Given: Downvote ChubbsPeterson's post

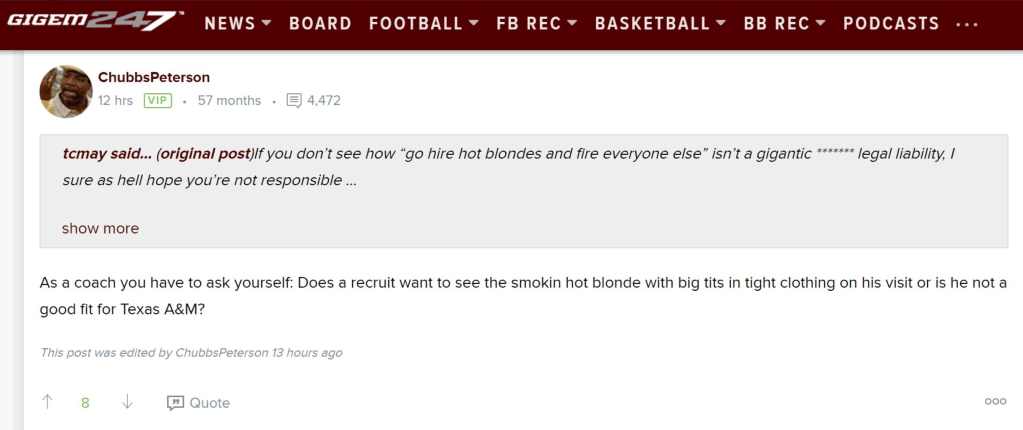Looking at the screenshot, I should (127, 402).
